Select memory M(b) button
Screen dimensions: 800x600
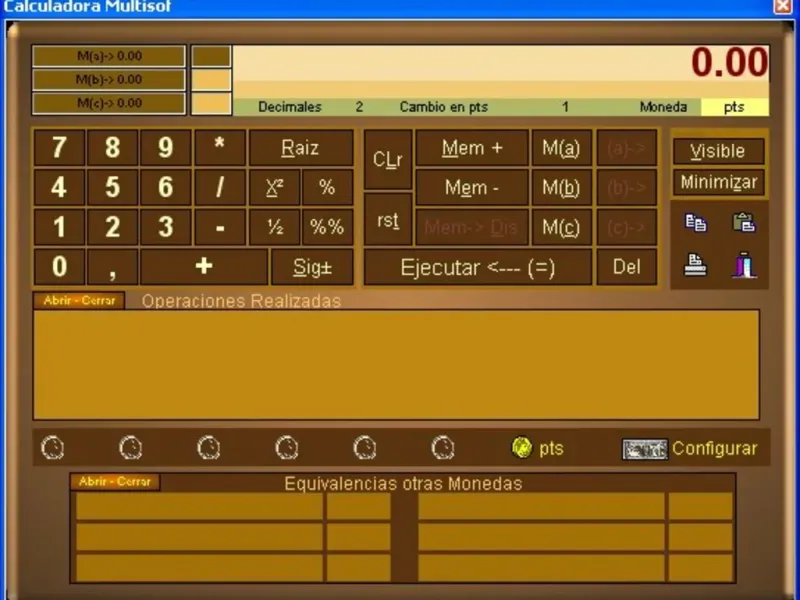(561, 187)
